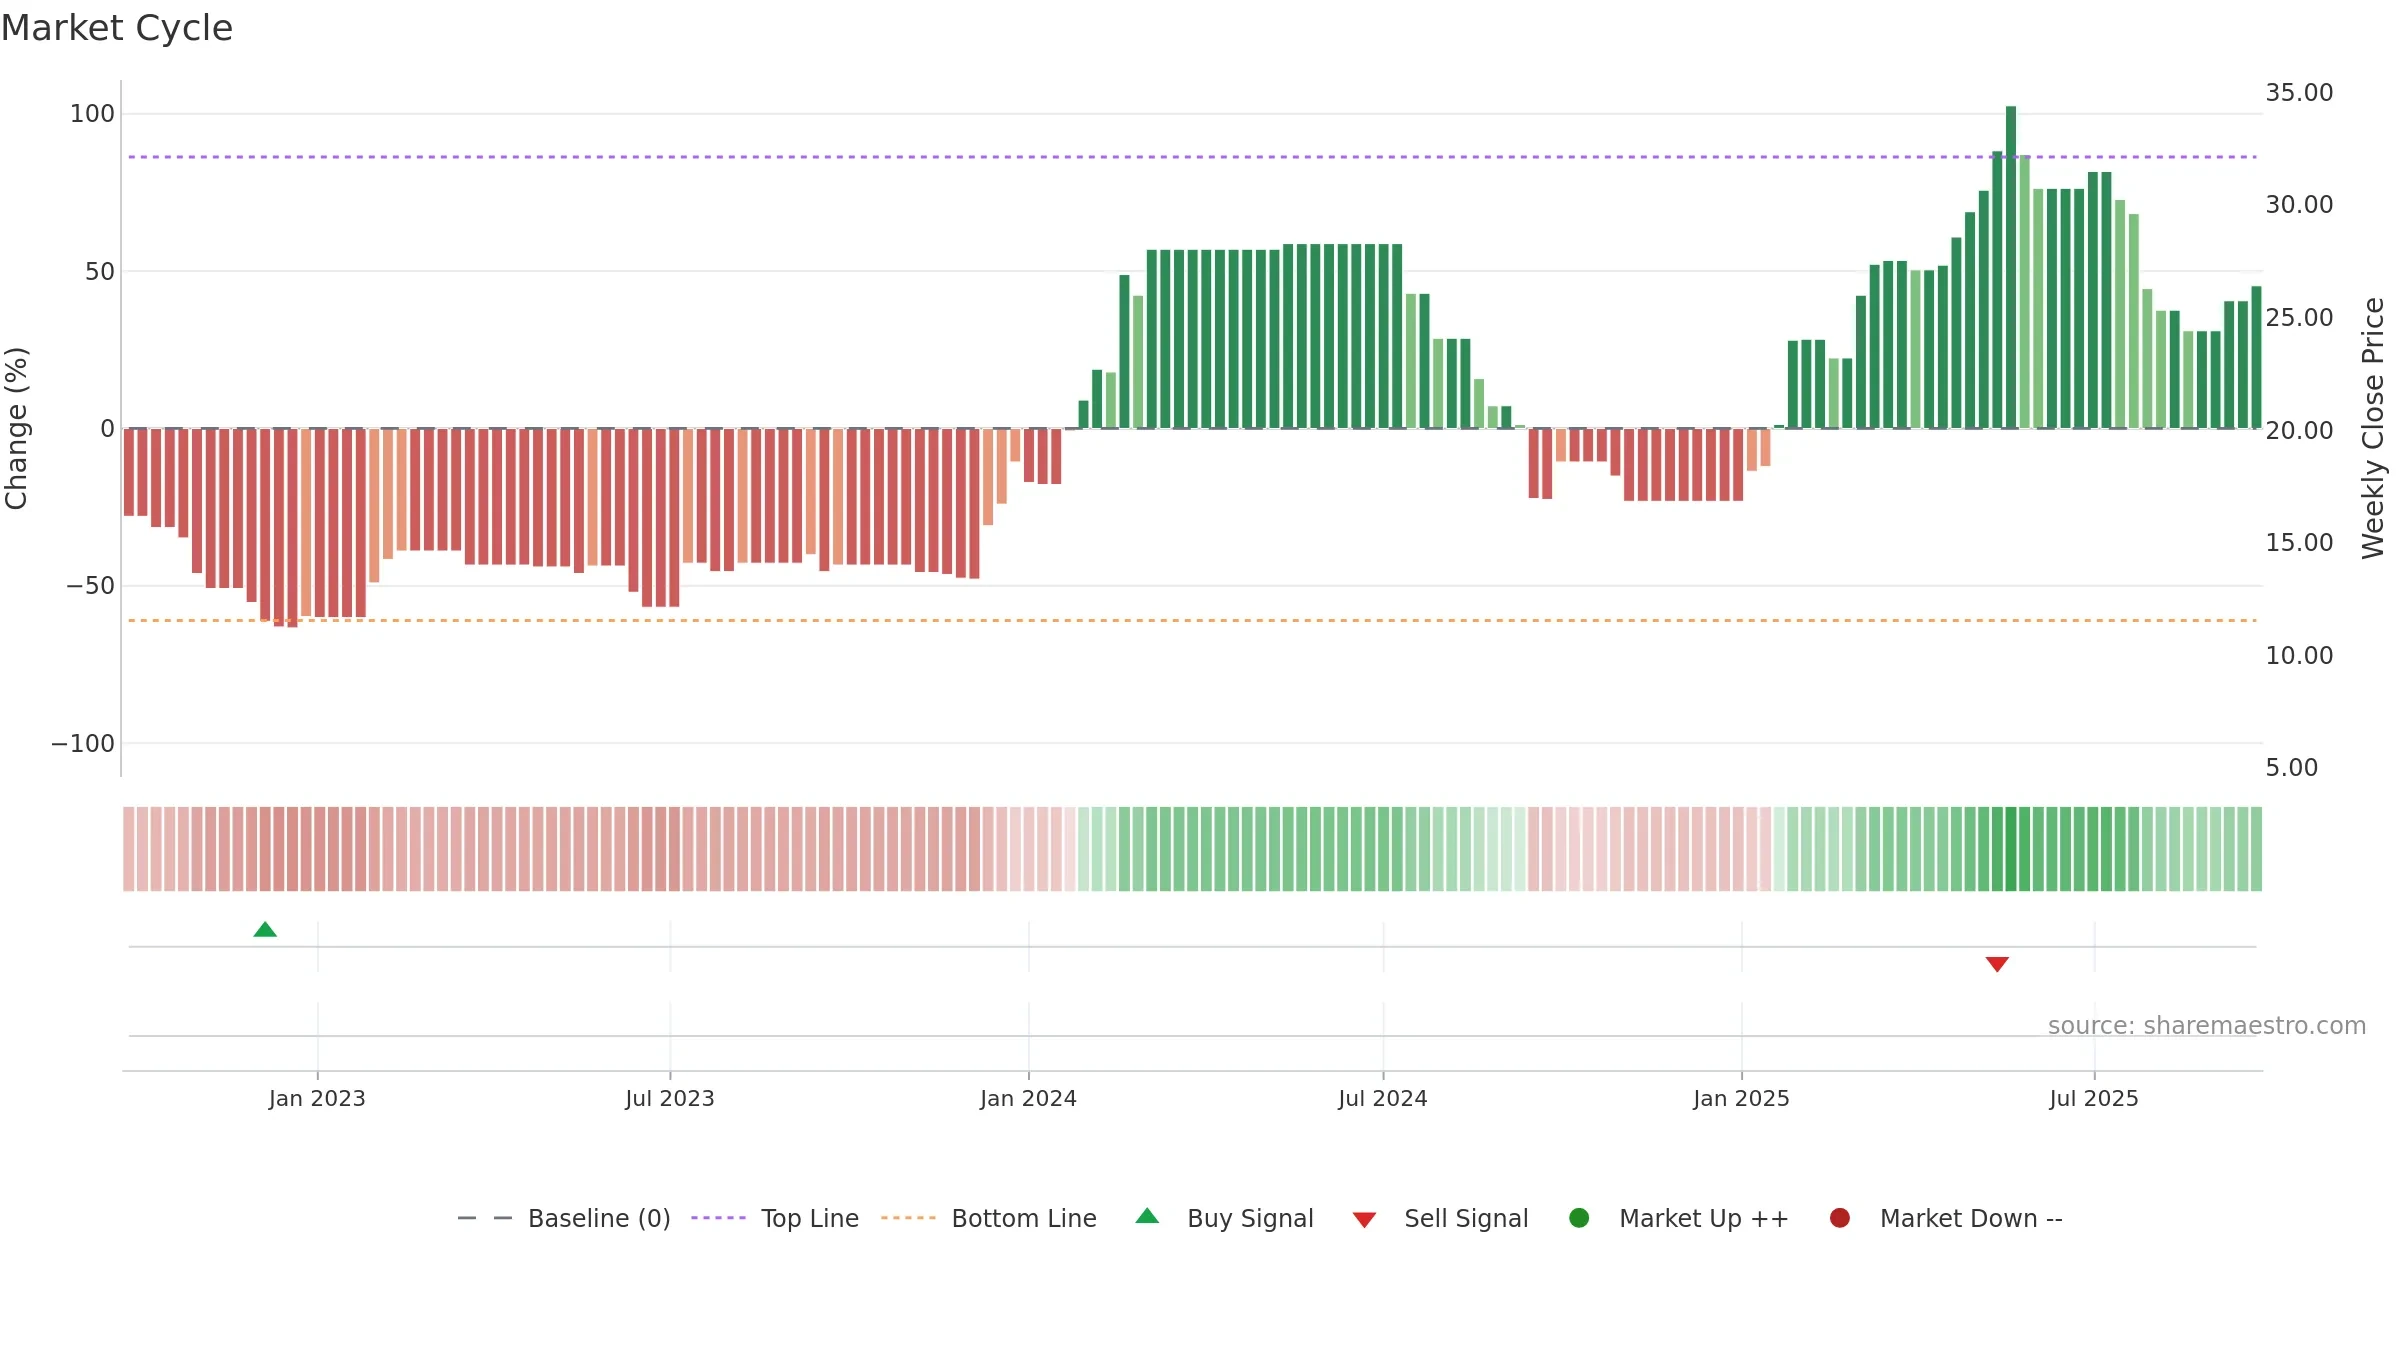Click the Jan 2023 axis label
The height and width of the screenshot is (1350, 2400).
[317, 1098]
